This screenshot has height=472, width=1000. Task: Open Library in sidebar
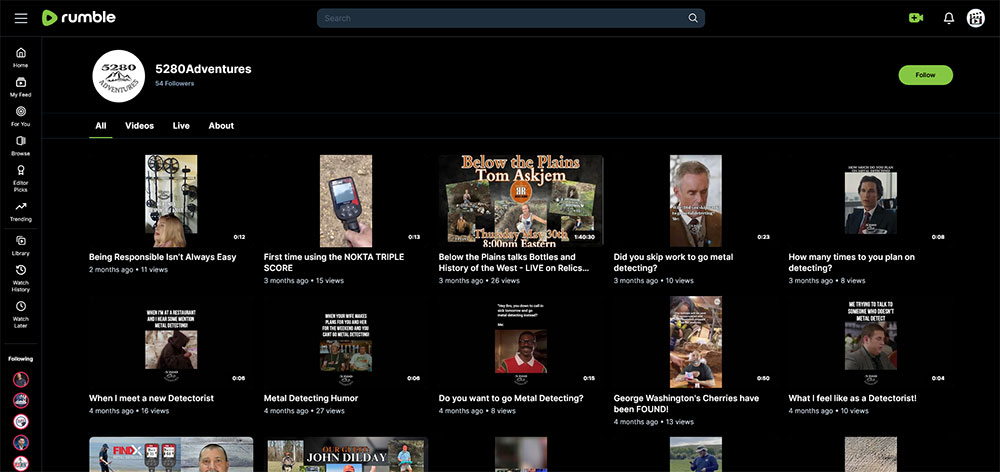[20, 246]
